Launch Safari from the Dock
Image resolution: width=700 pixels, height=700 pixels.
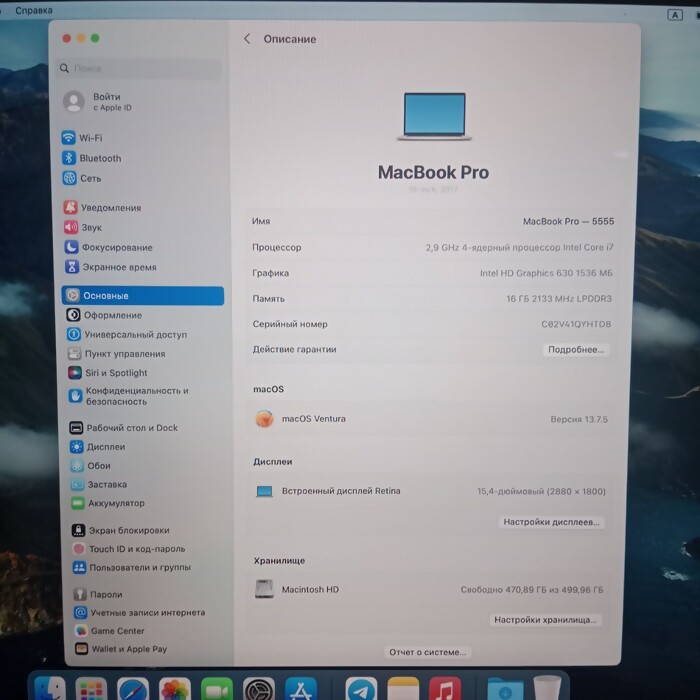coord(133,688)
